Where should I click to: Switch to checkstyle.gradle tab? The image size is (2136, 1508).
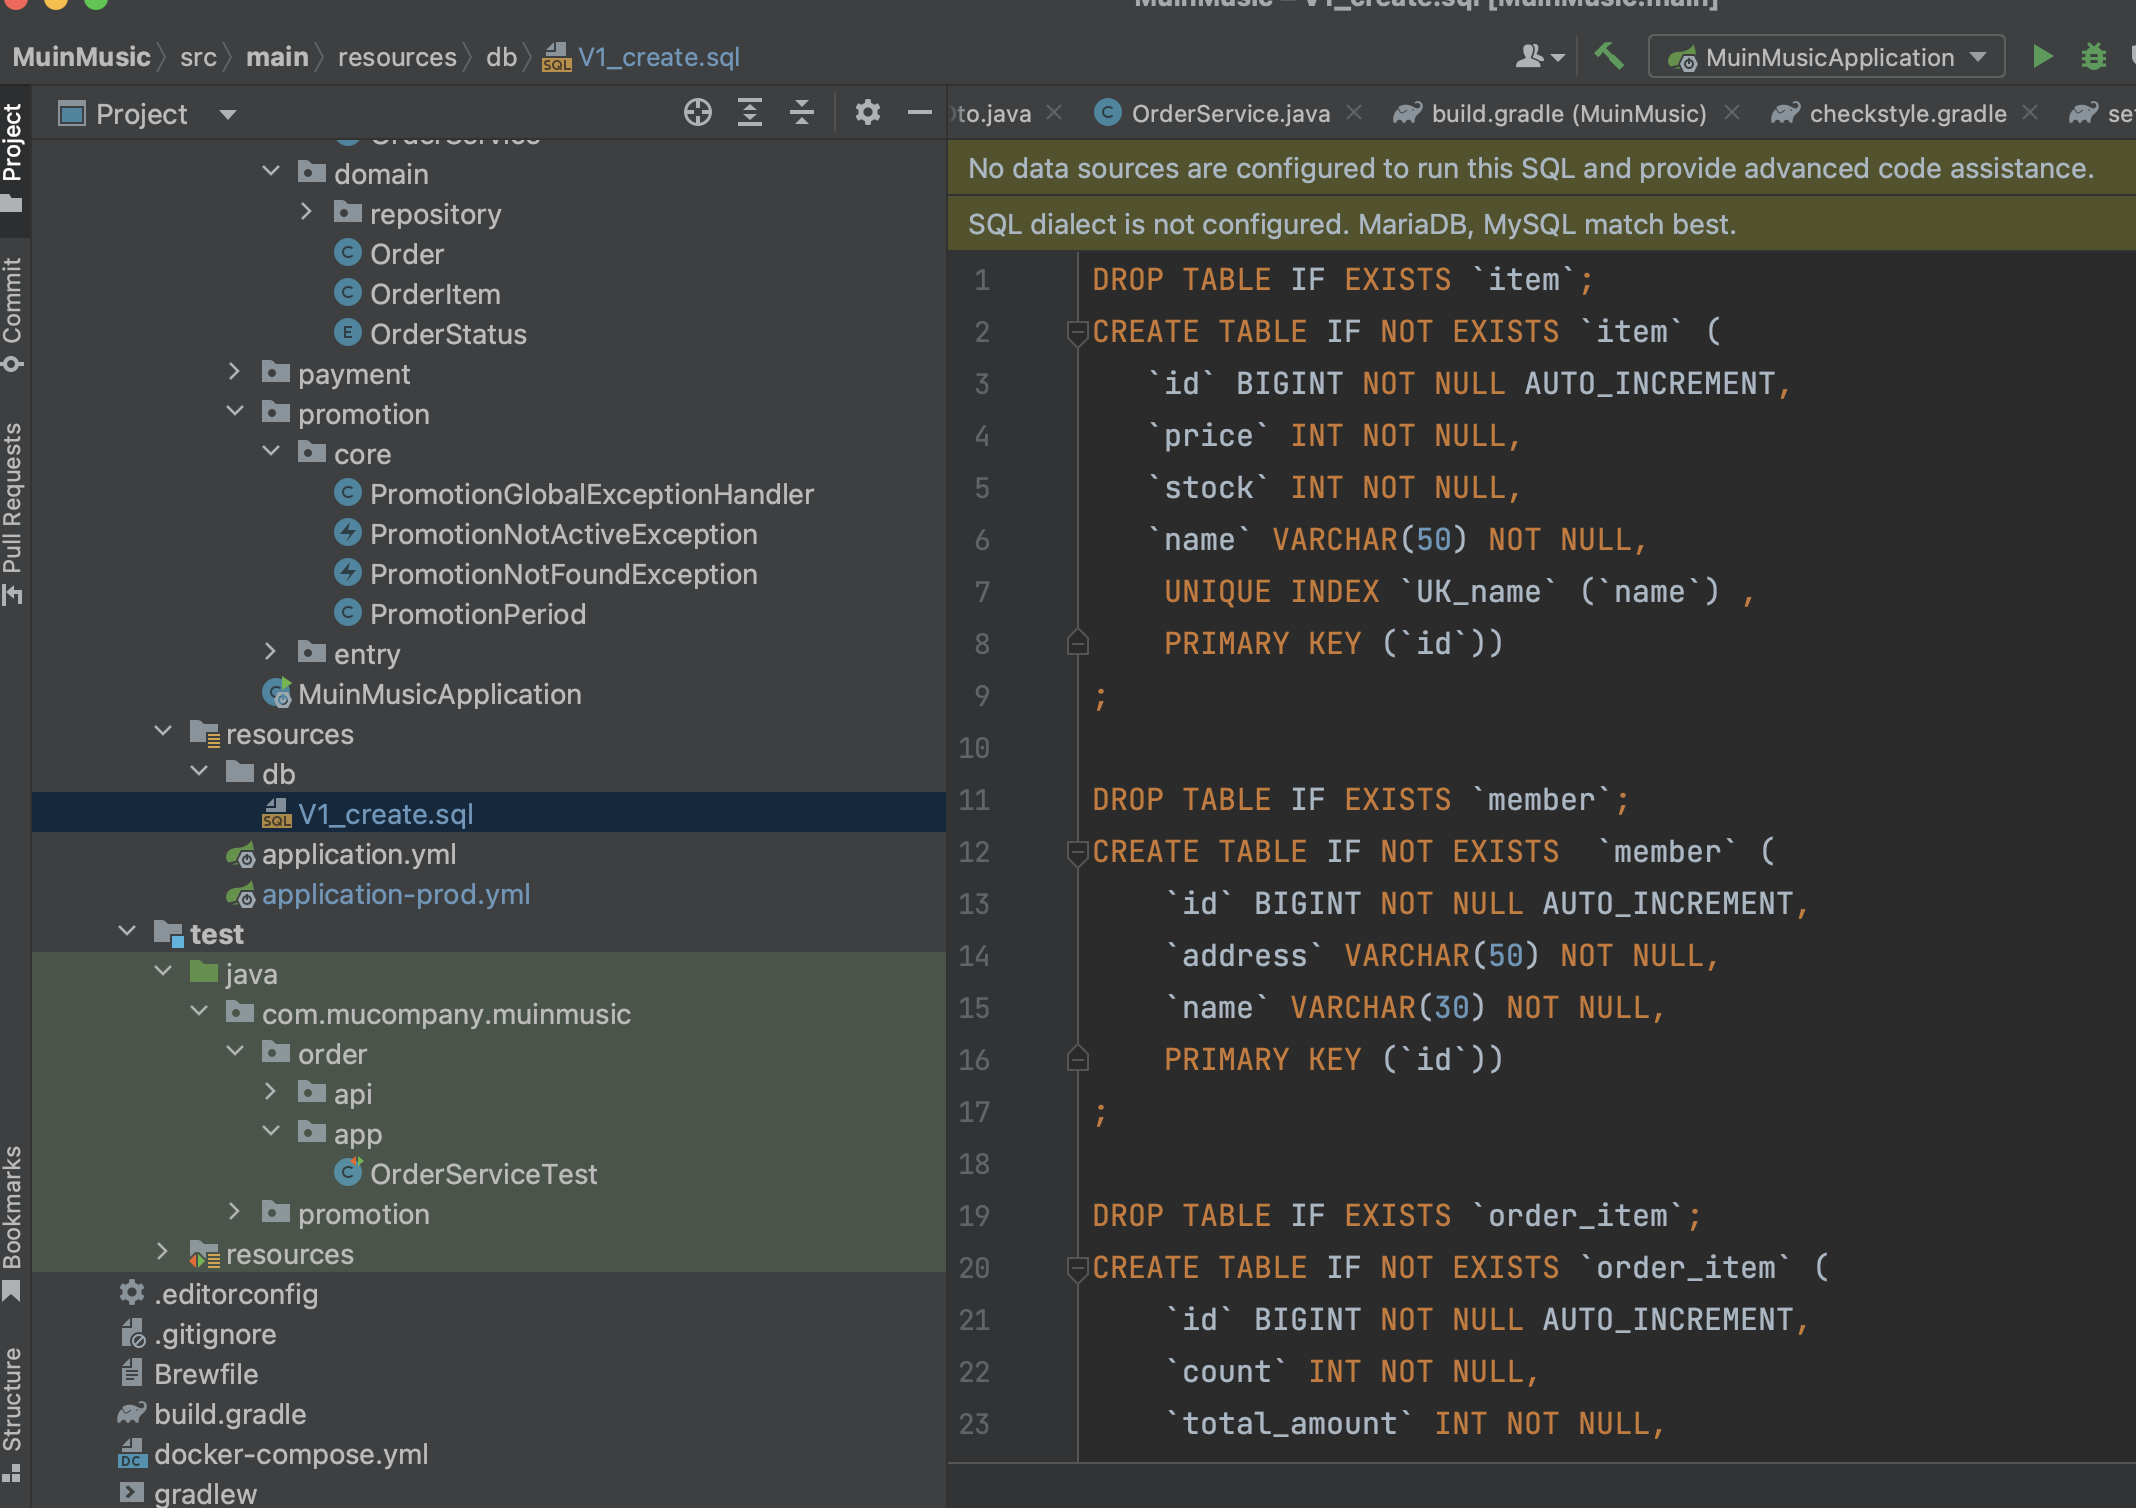1906,114
